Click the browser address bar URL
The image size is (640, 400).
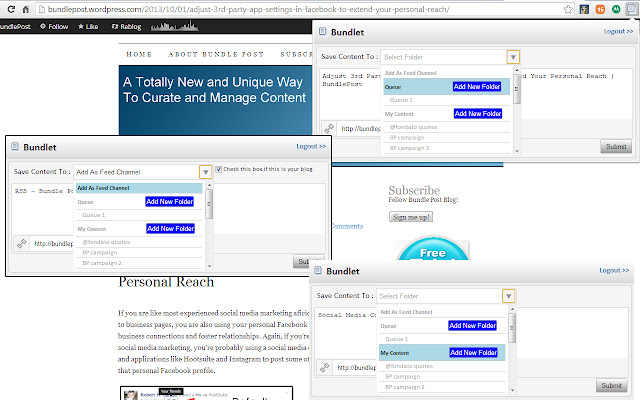248,9
